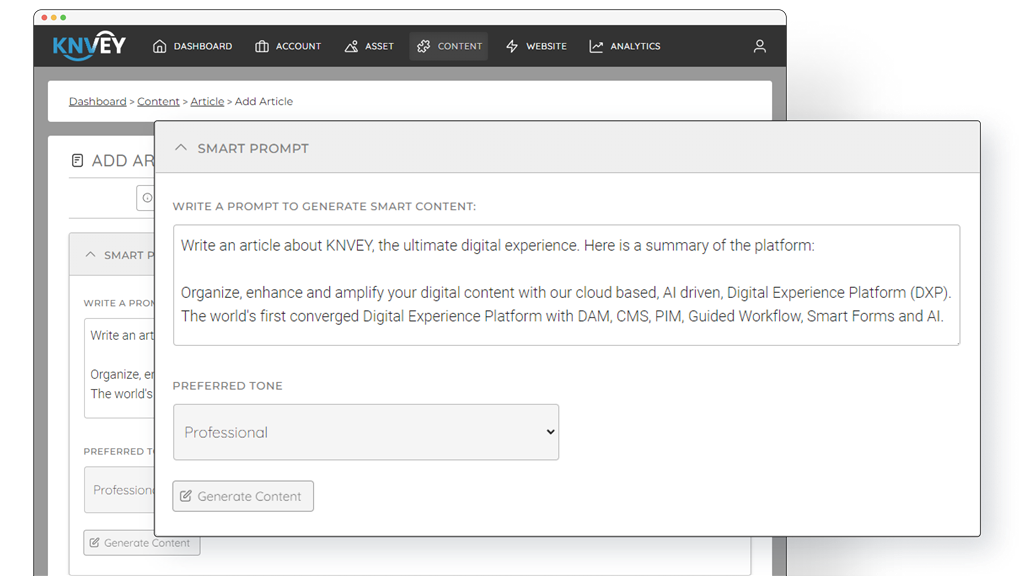Click the Analytics chart icon
The height and width of the screenshot is (576, 1024).
596,46
